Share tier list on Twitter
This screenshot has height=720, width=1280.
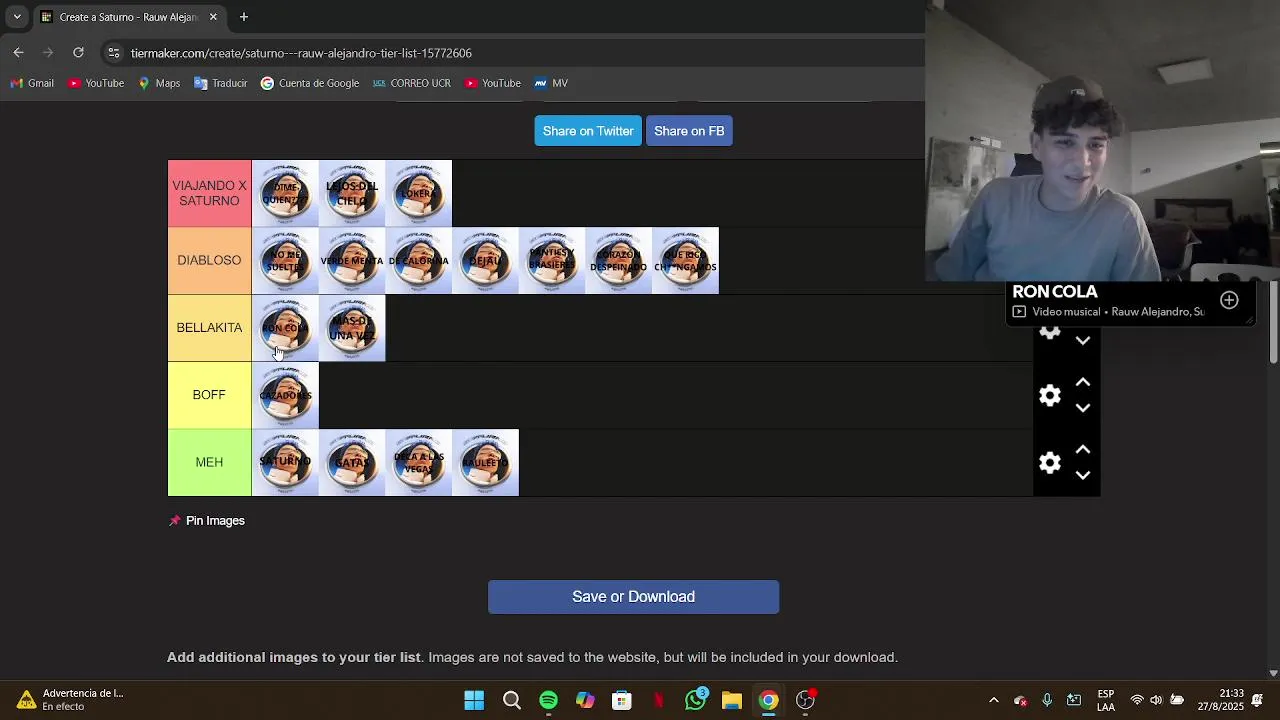point(588,131)
